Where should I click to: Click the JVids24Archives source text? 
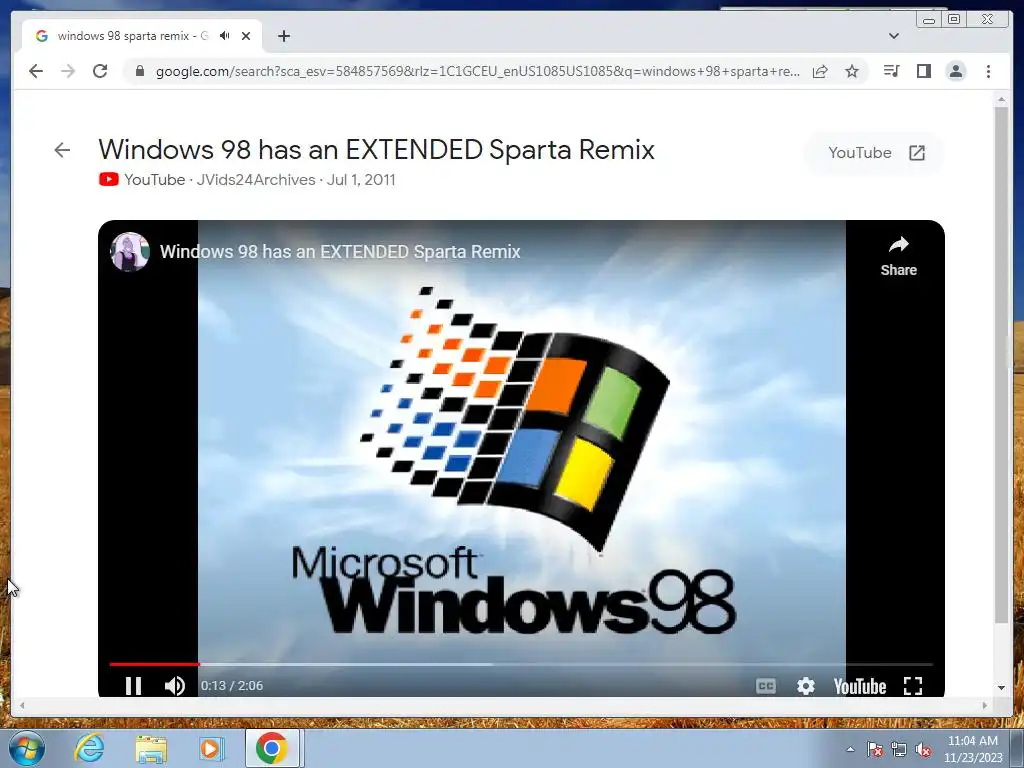[x=256, y=180]
